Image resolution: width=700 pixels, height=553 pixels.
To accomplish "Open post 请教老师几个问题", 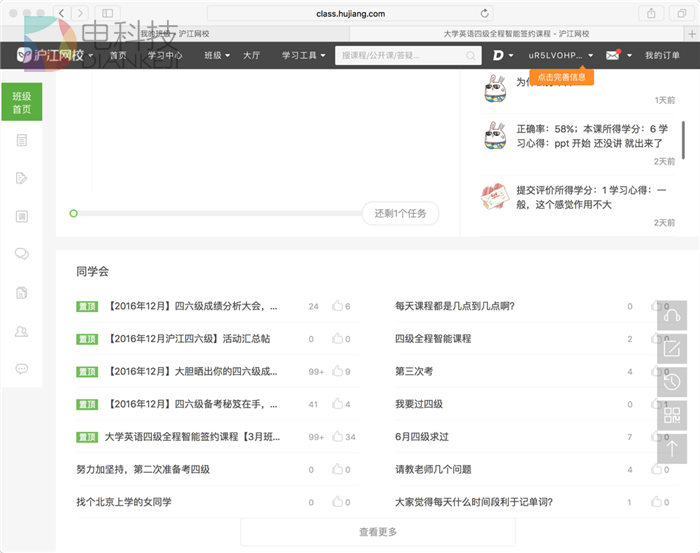I will 433,470.
